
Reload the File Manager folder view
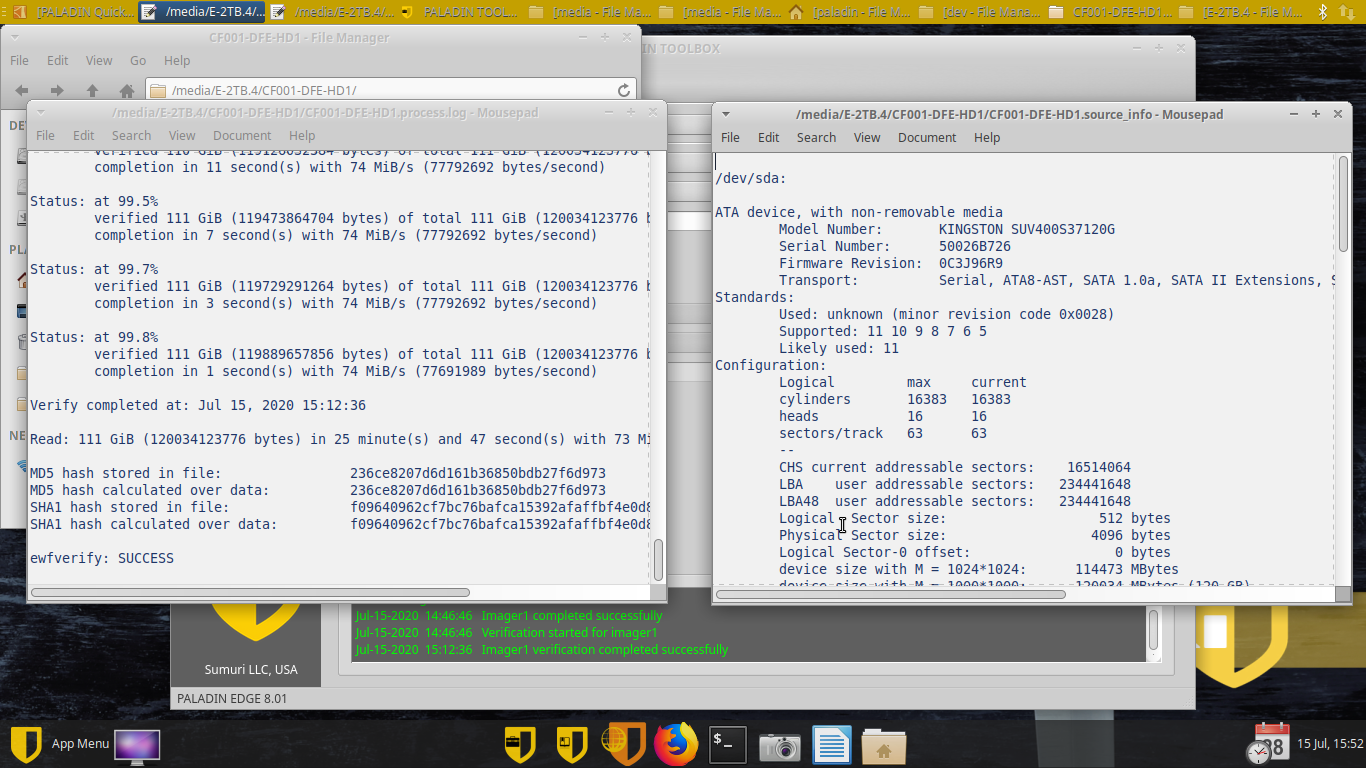624,90
